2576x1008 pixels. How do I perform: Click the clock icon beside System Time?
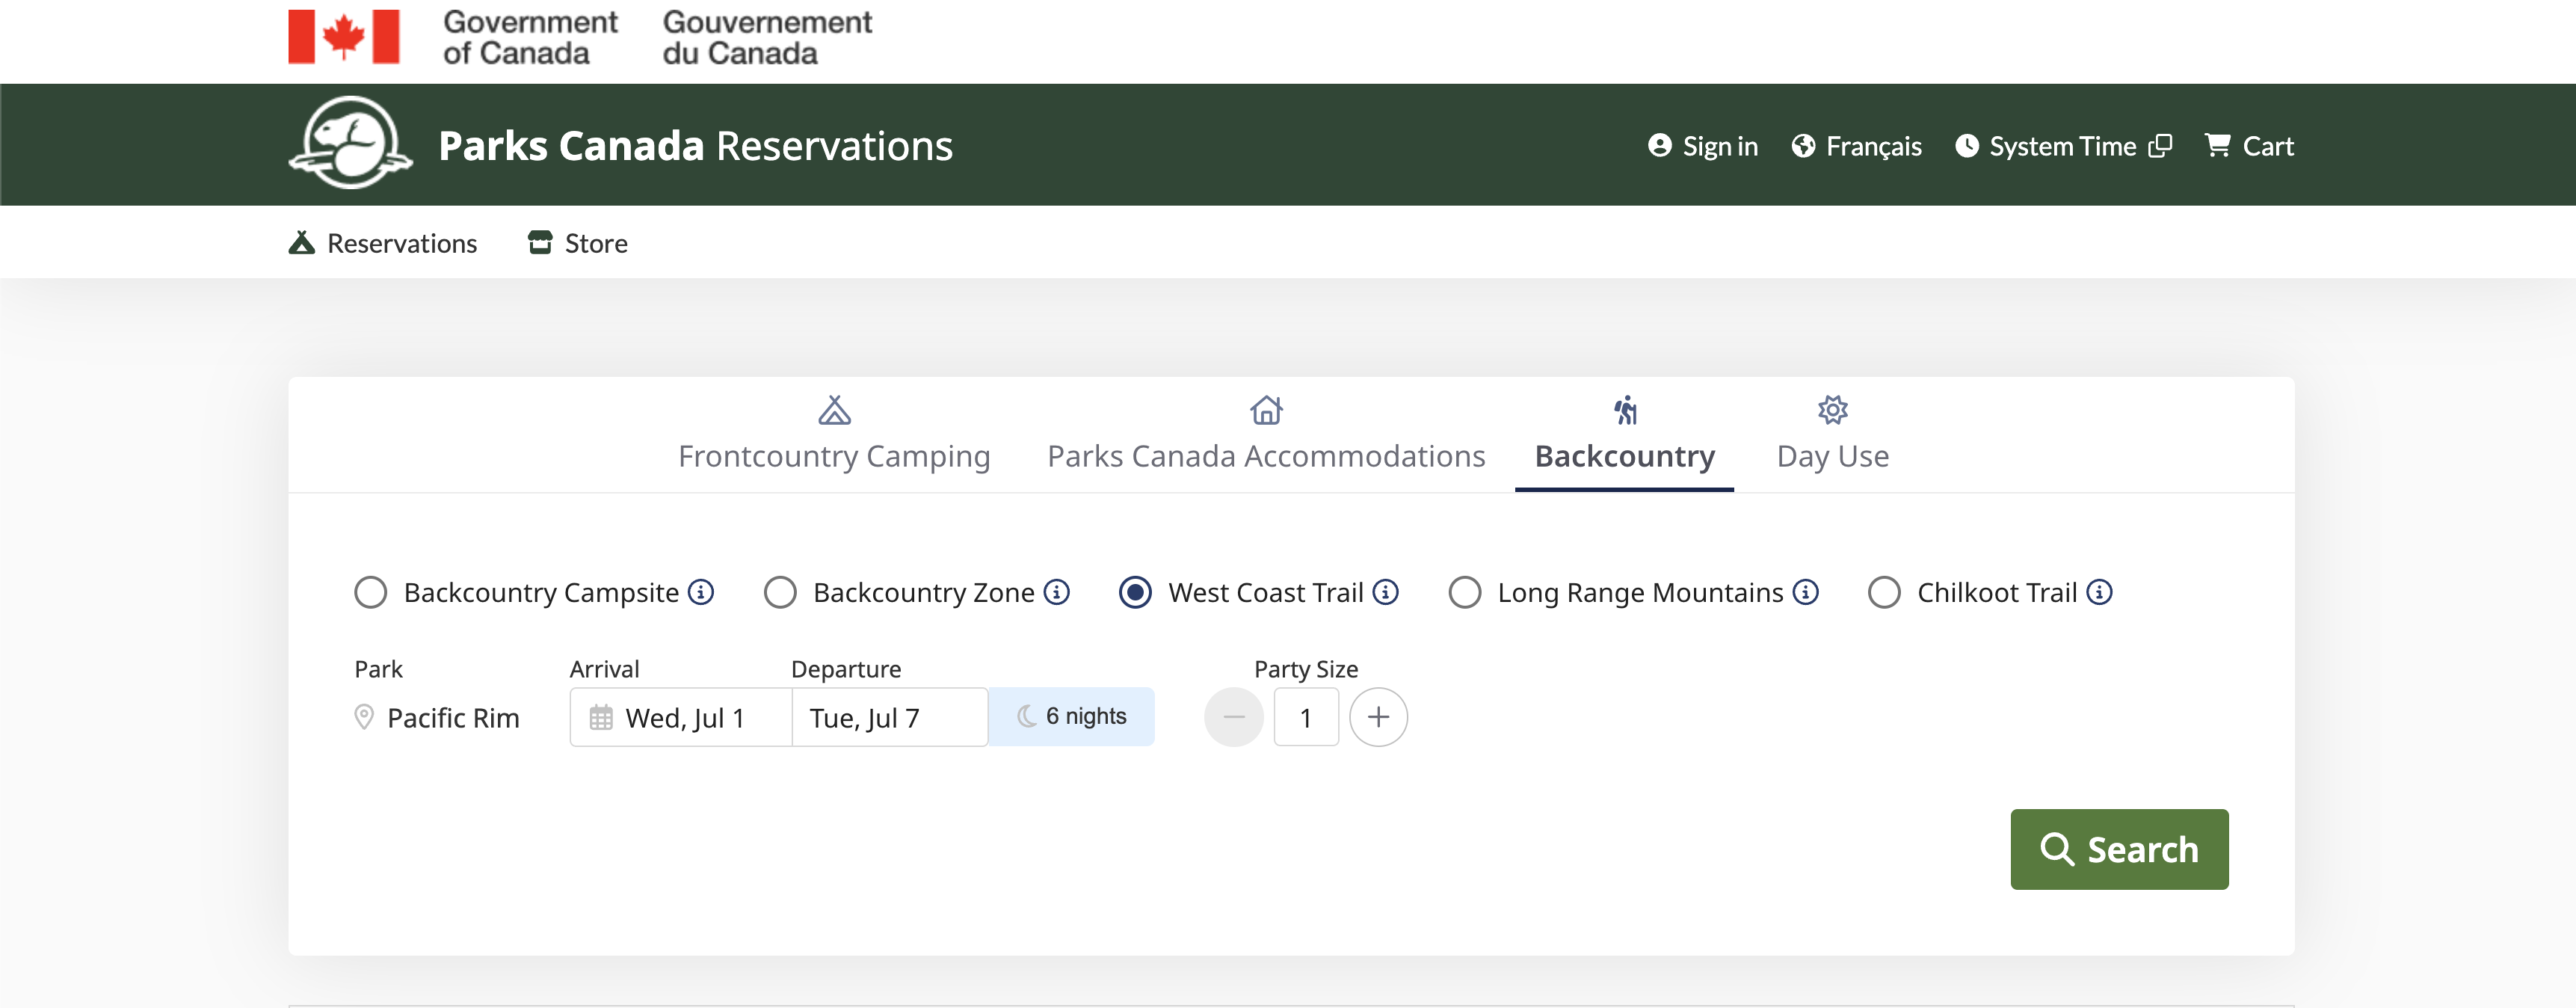pos(1966,146)
